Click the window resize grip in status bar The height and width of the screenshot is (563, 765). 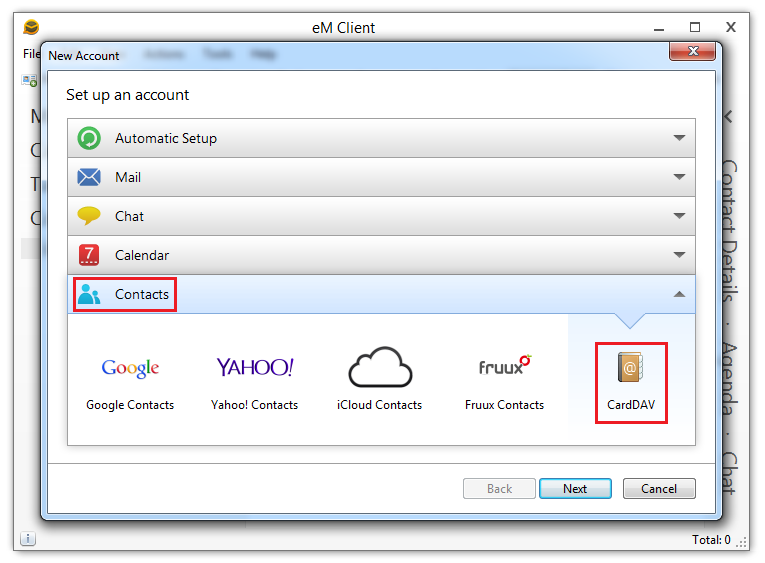tap(742, 543)
